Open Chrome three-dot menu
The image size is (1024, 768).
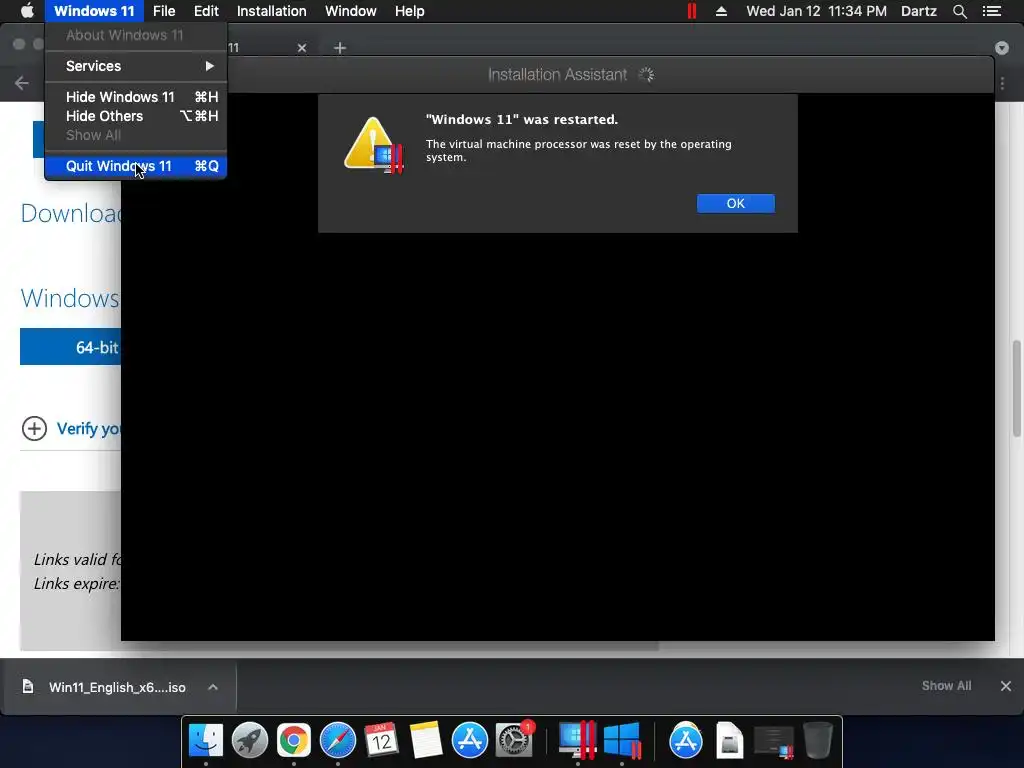point(1002,83)
